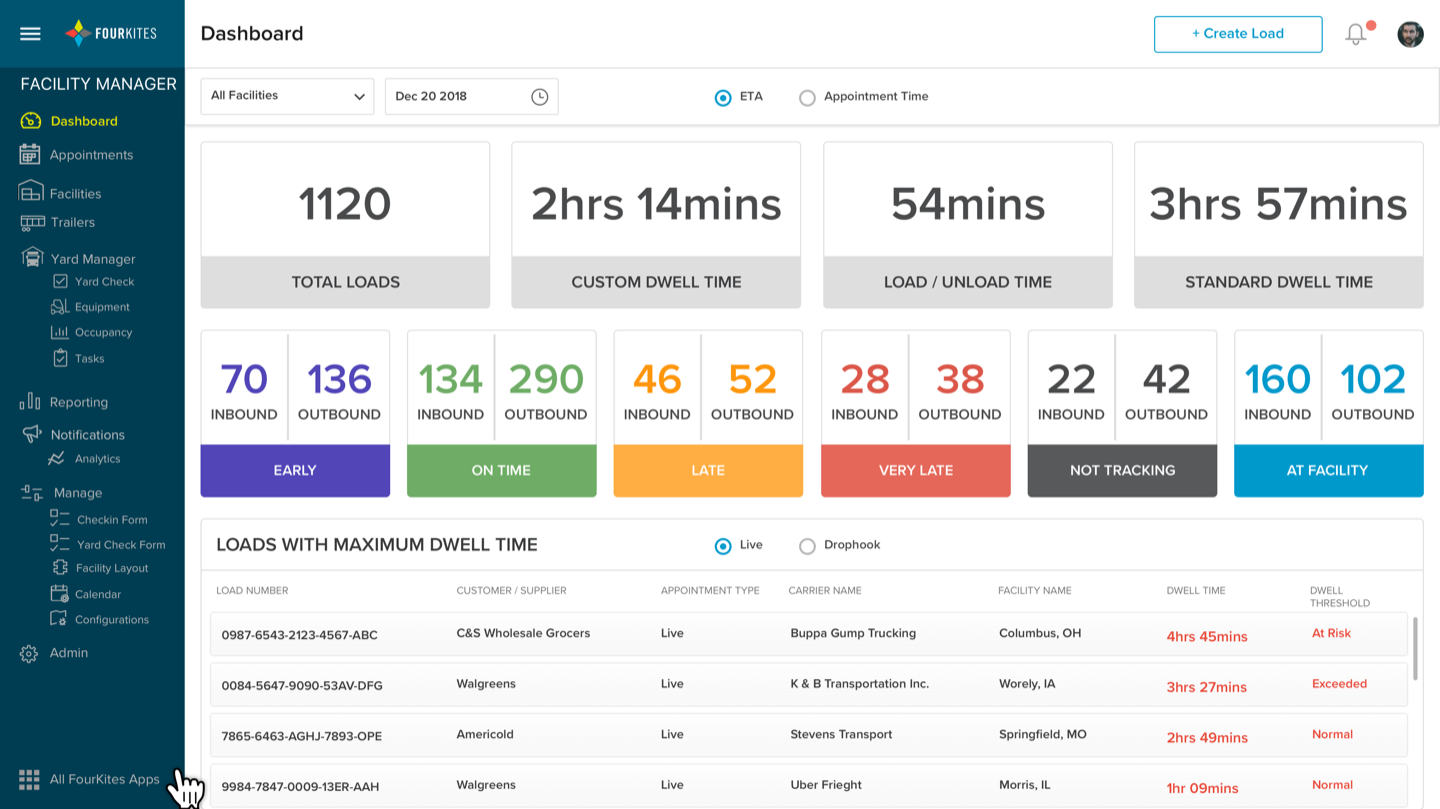Open the Dashboard menu item
1440x809 pixels.
[84, 121]
